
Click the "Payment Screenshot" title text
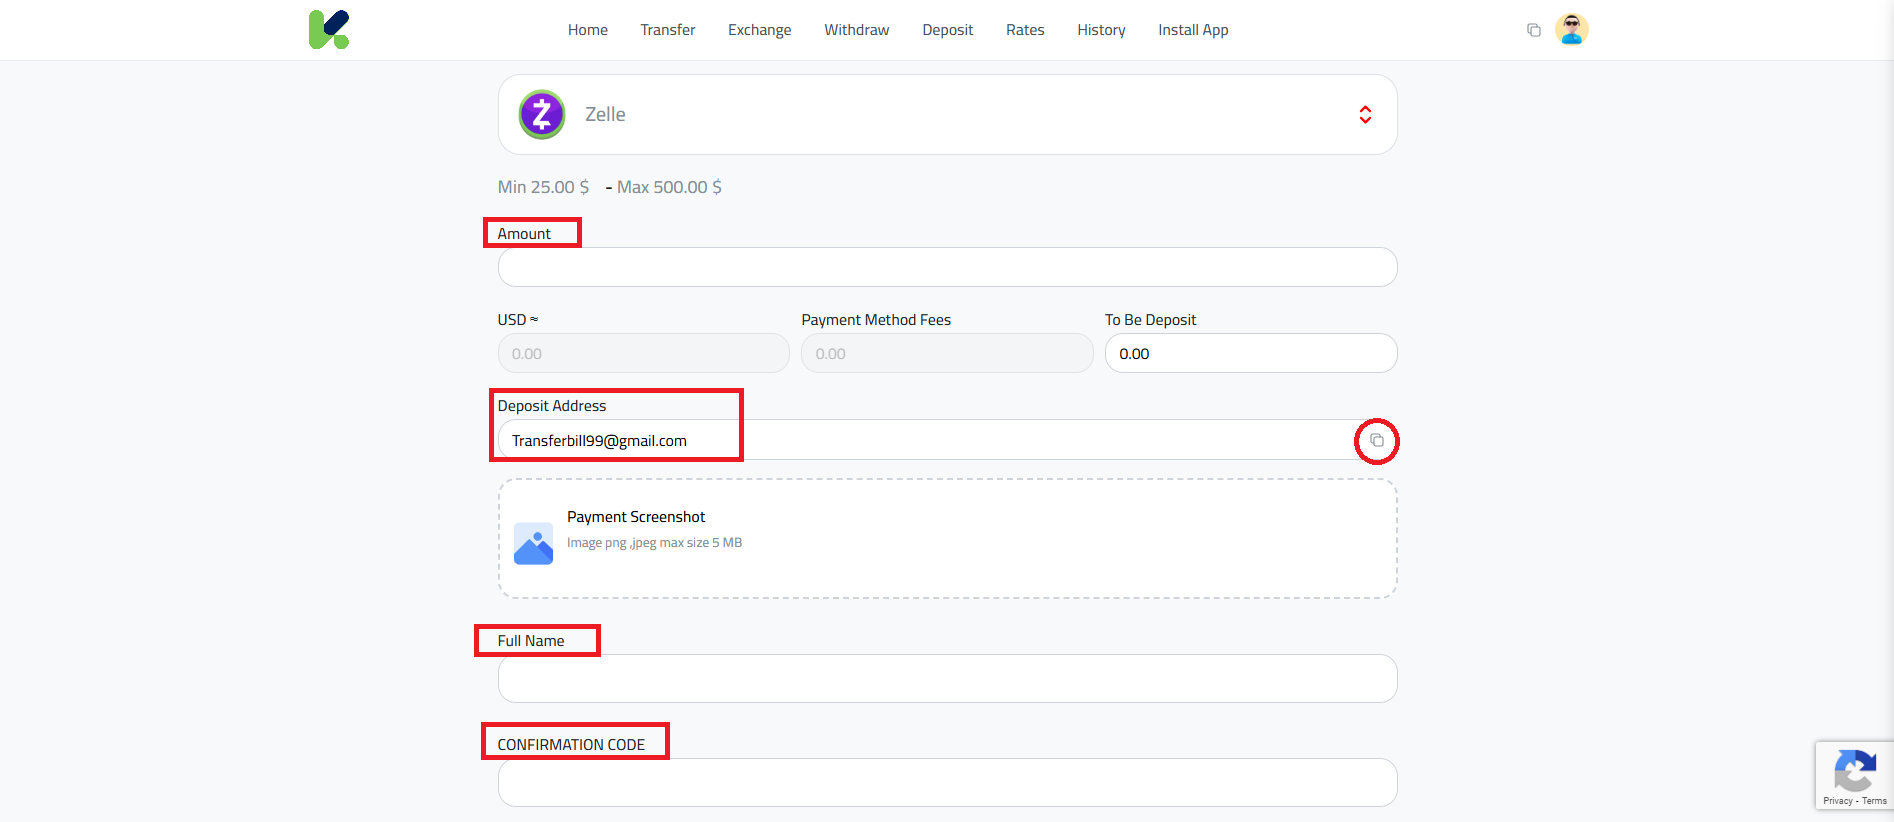coord(636,517)
